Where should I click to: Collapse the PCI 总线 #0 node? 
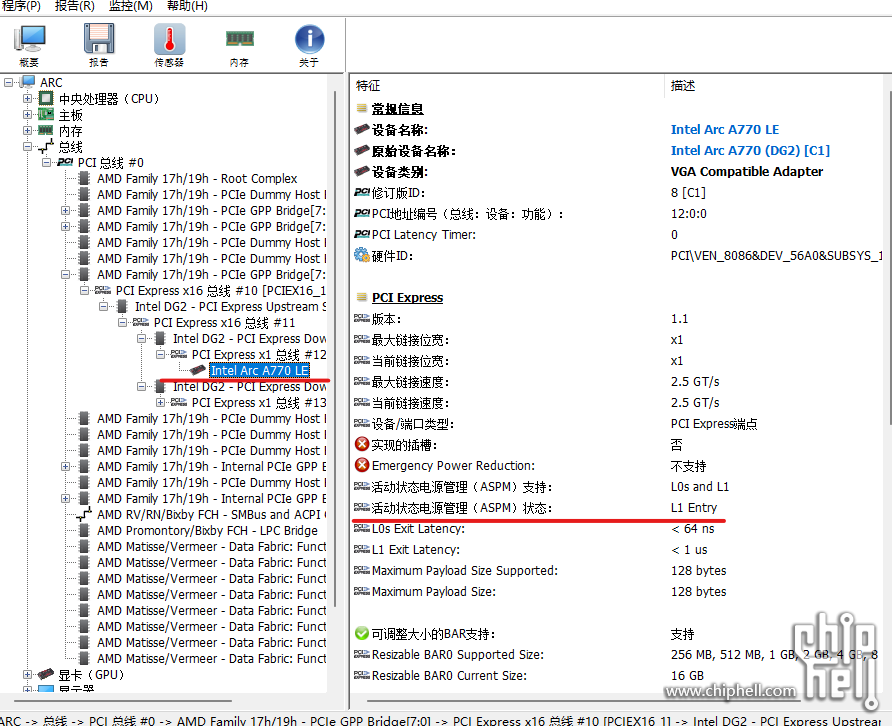click(x=47, y=163)
